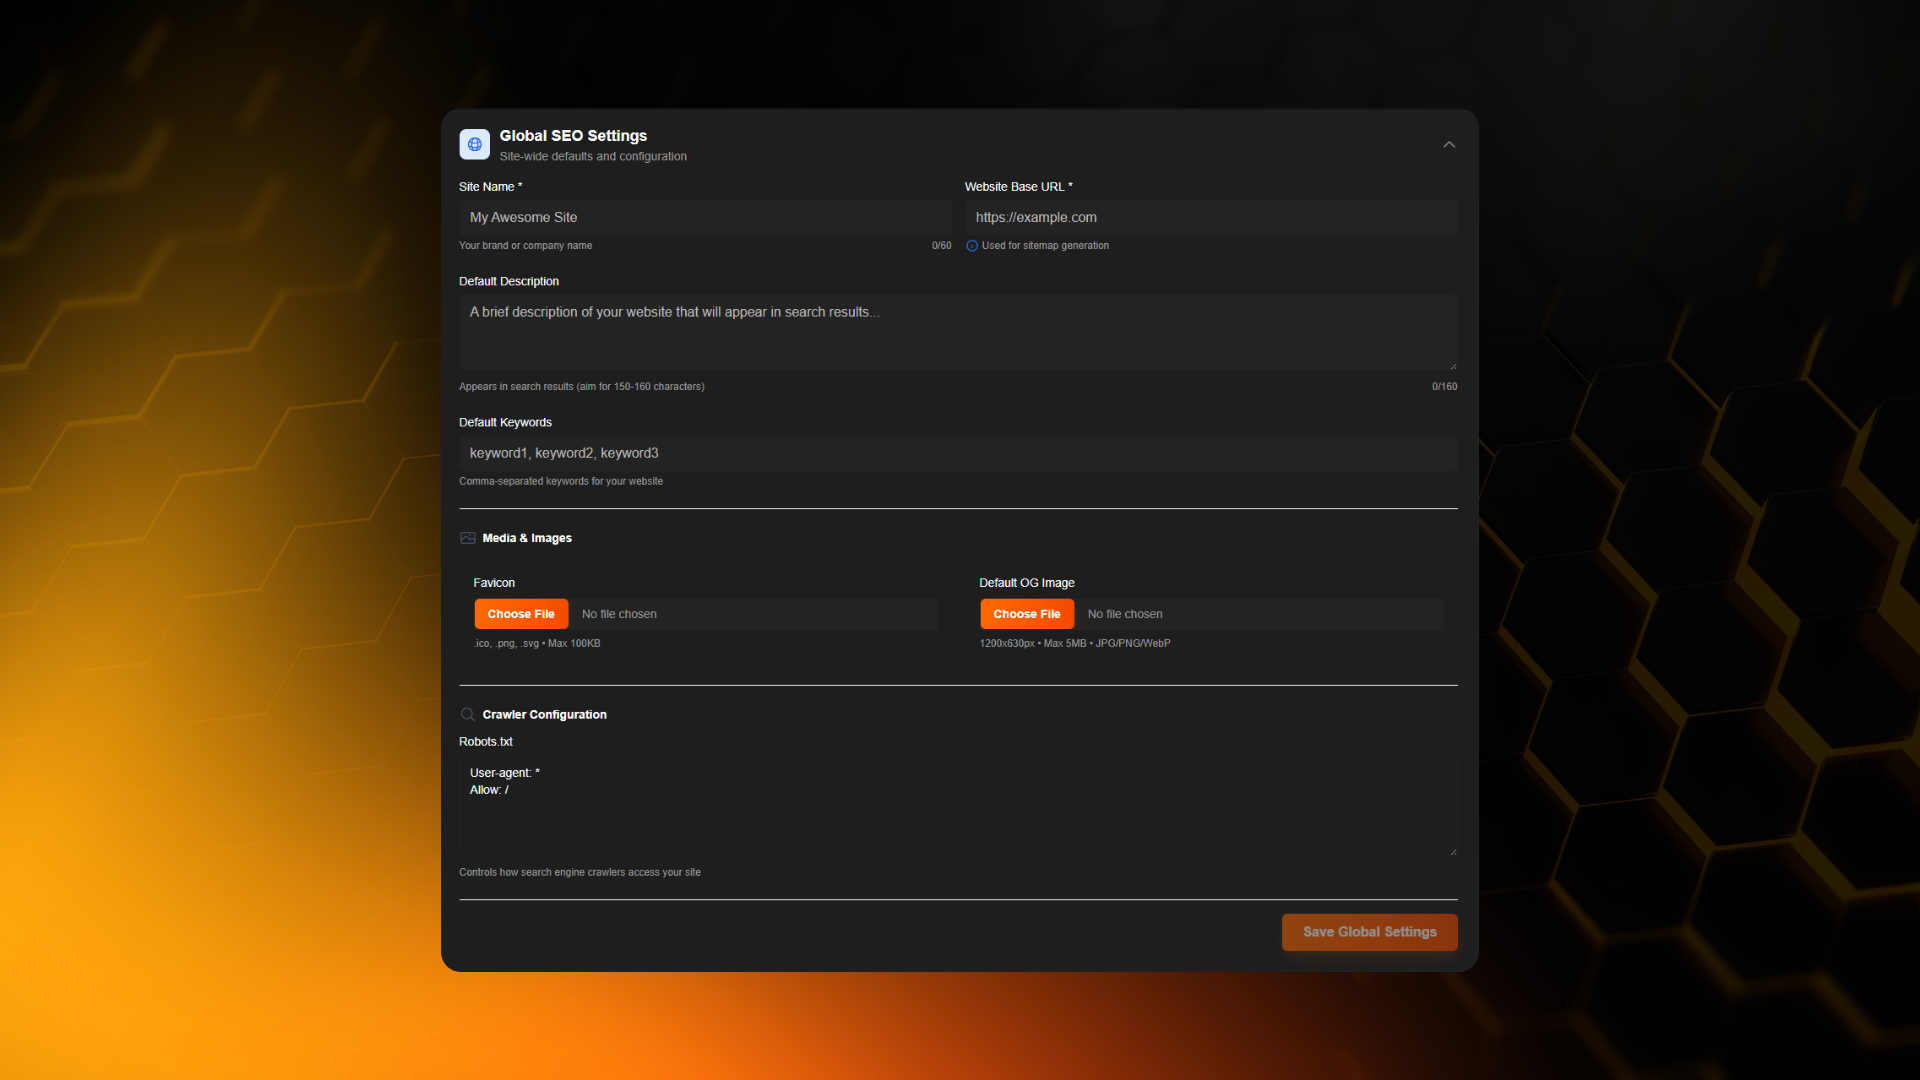
Task: Click the Default Description resize handle
Action: coord(1453,366)
